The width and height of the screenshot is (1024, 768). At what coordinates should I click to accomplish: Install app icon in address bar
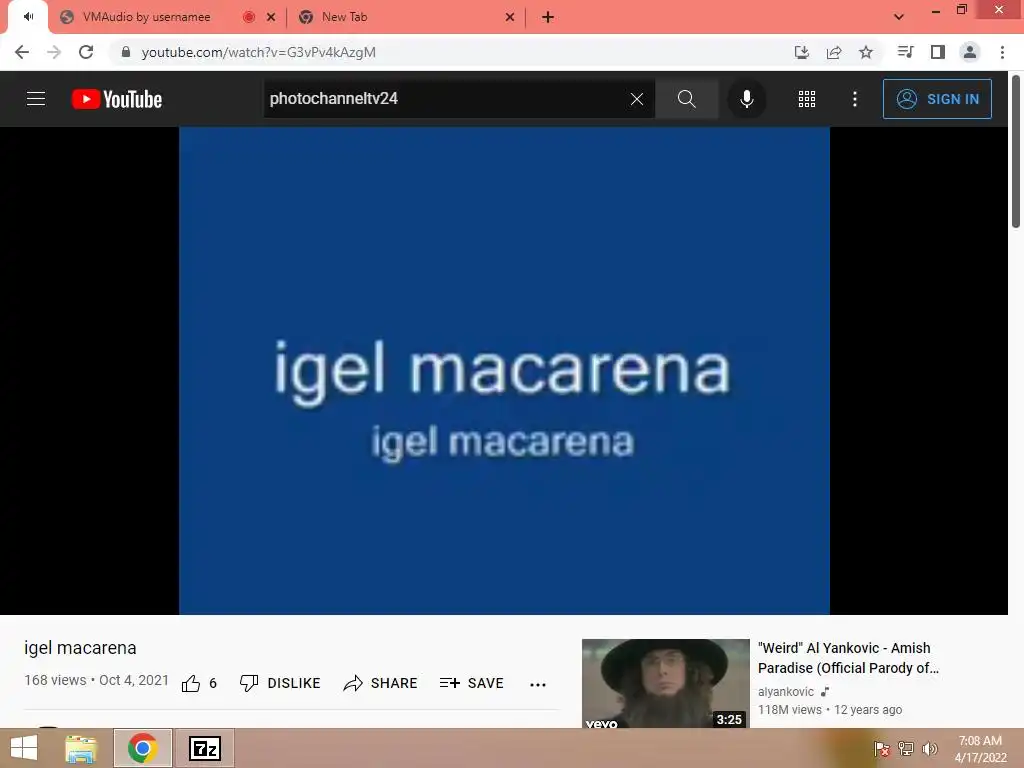click(x=801, y=52)
